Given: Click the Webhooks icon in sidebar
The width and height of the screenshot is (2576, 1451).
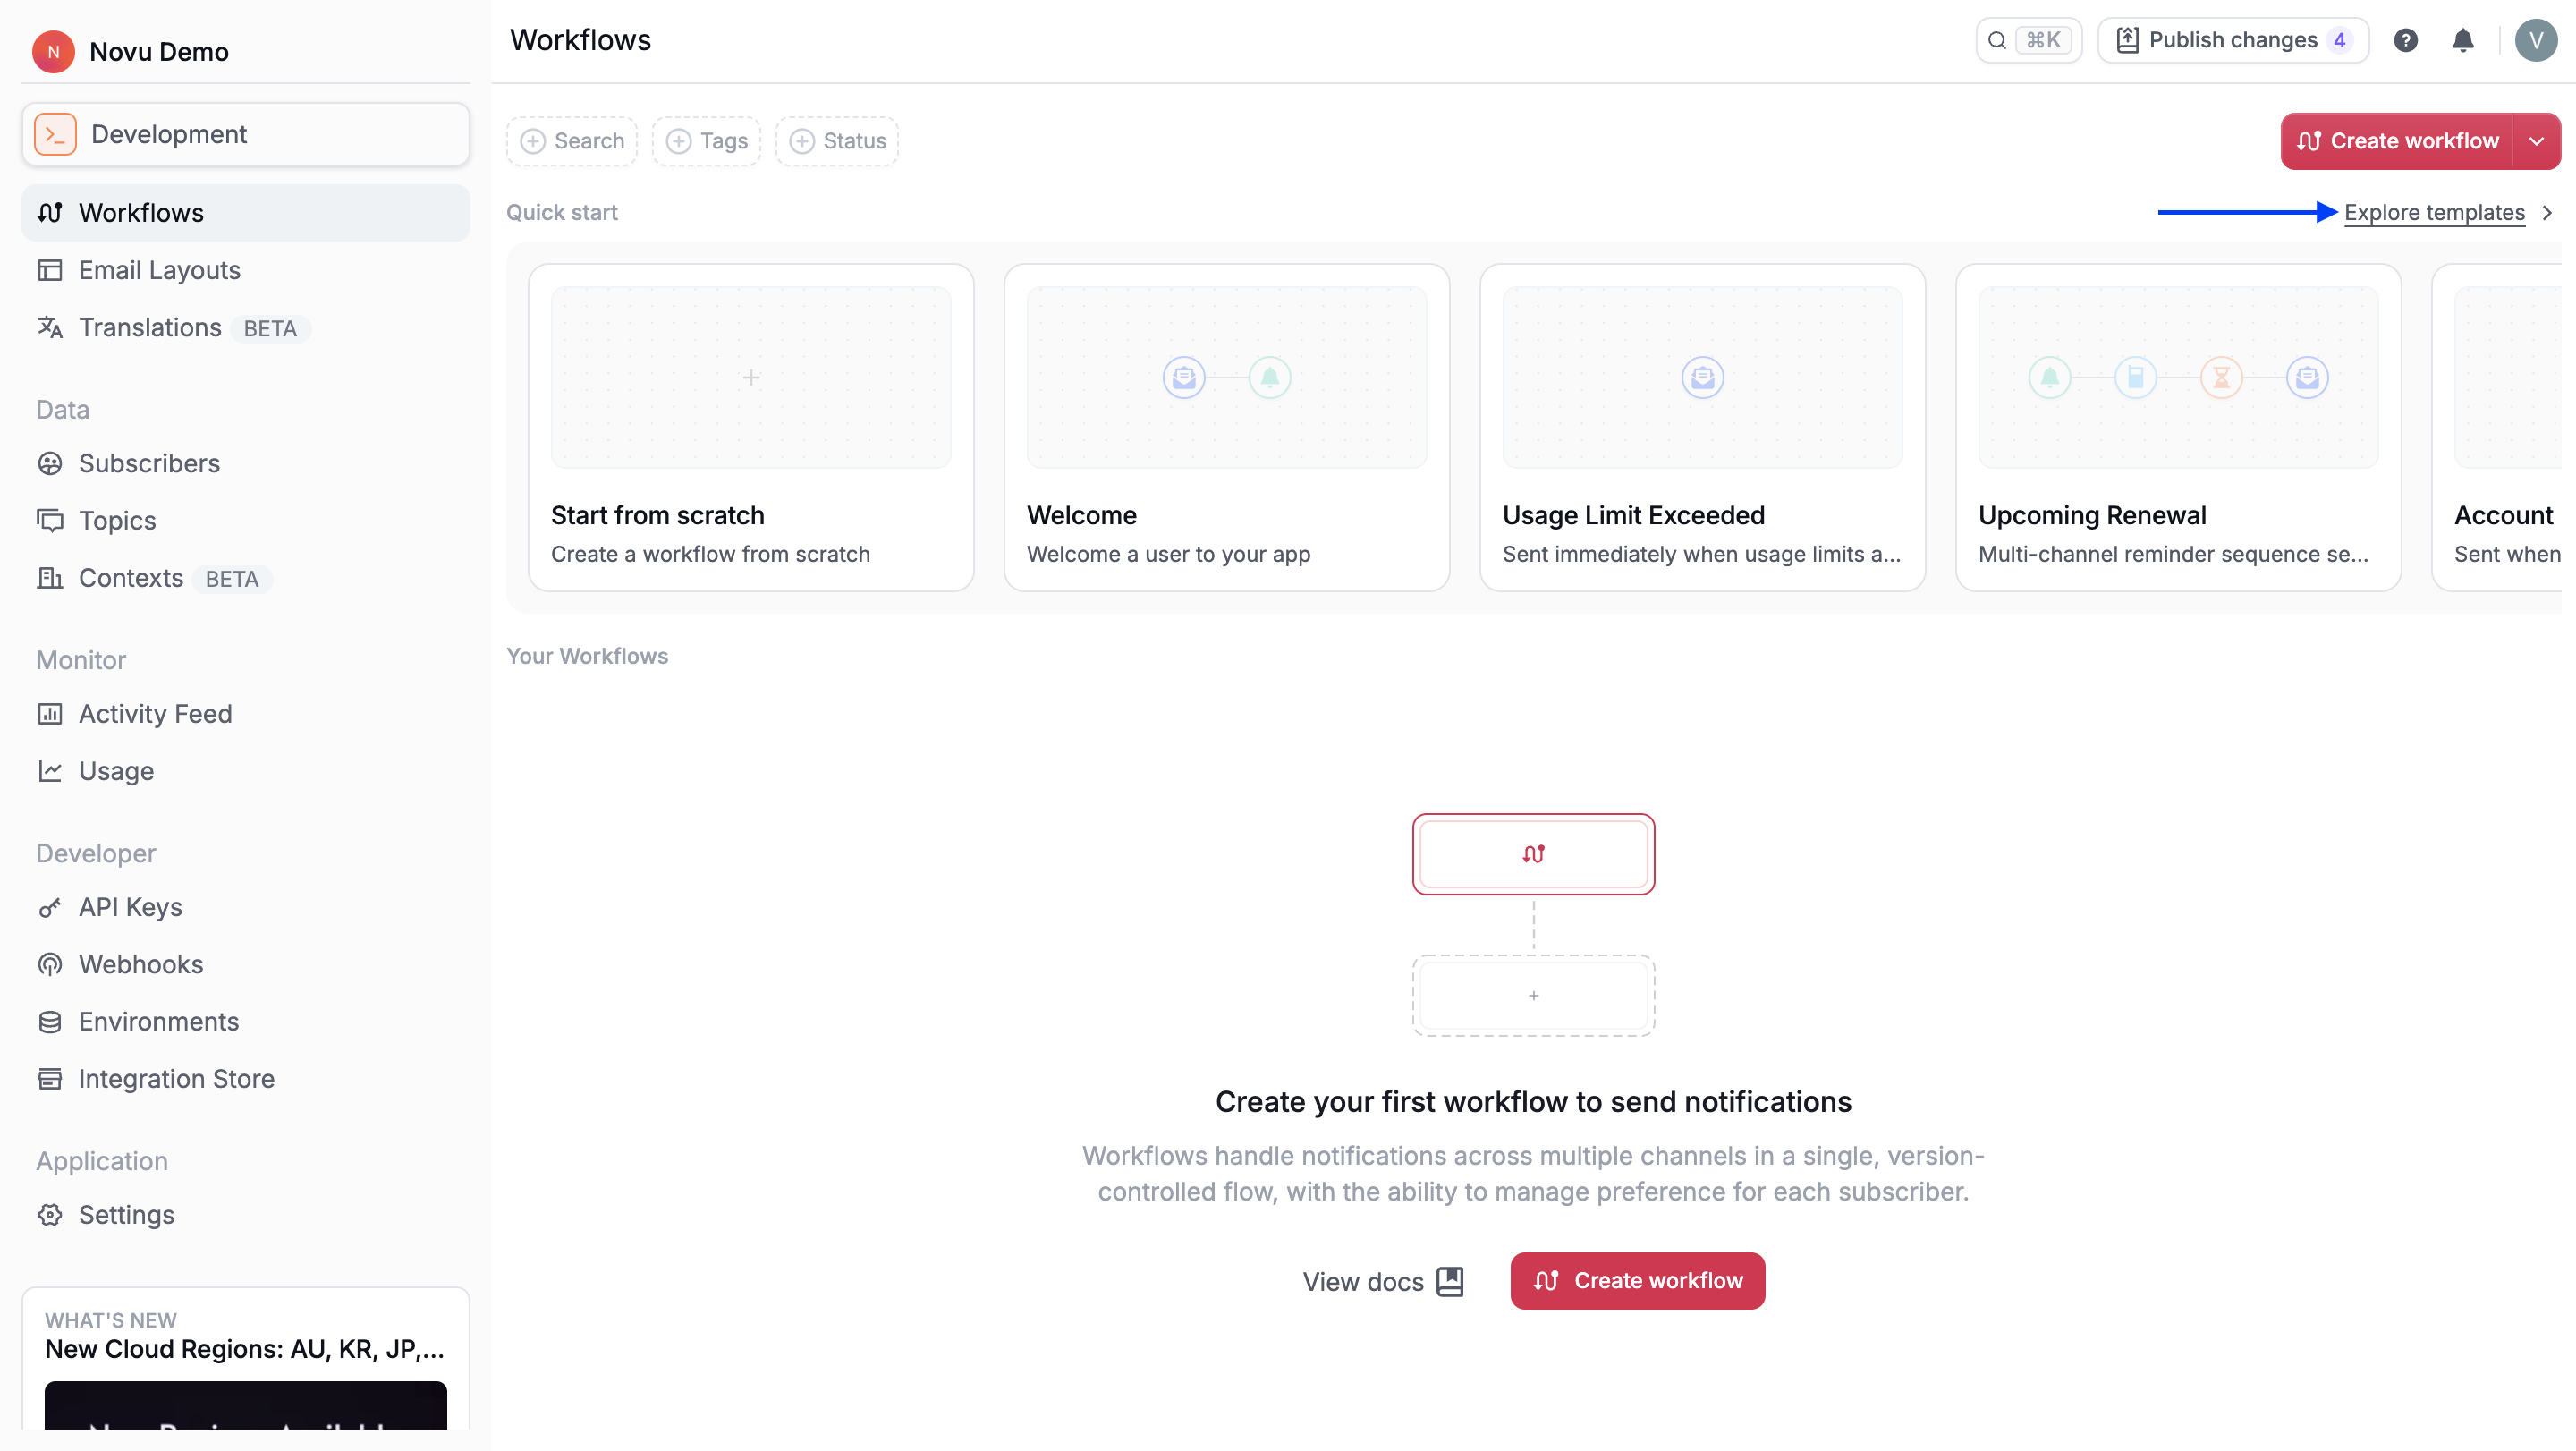Looking at the screenshot, I should [x=50, y=964].
